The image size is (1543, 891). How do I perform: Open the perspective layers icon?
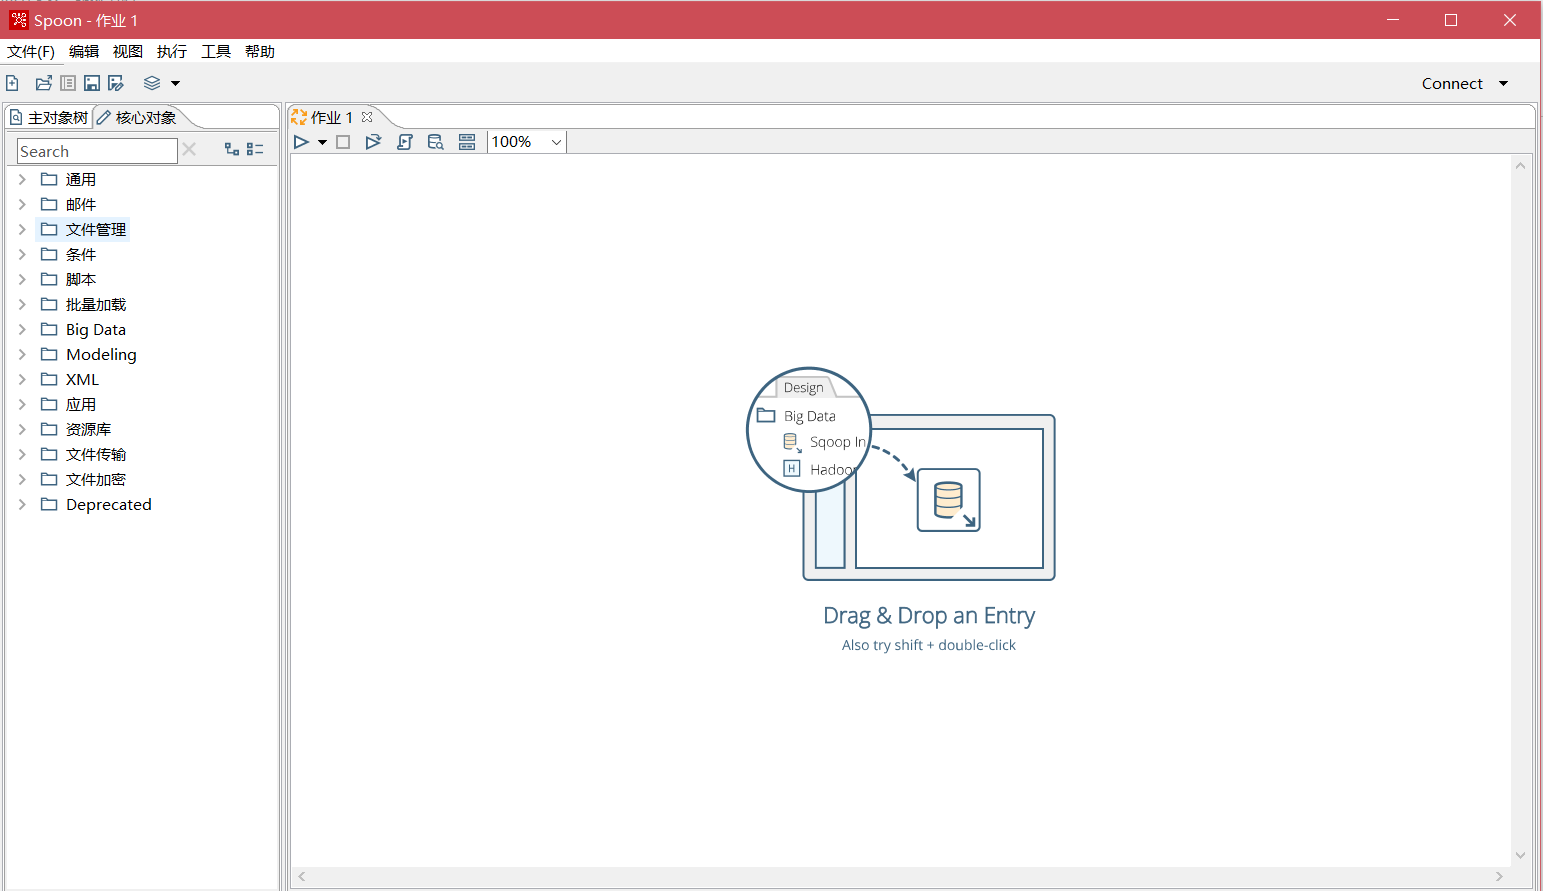point(152,84)
